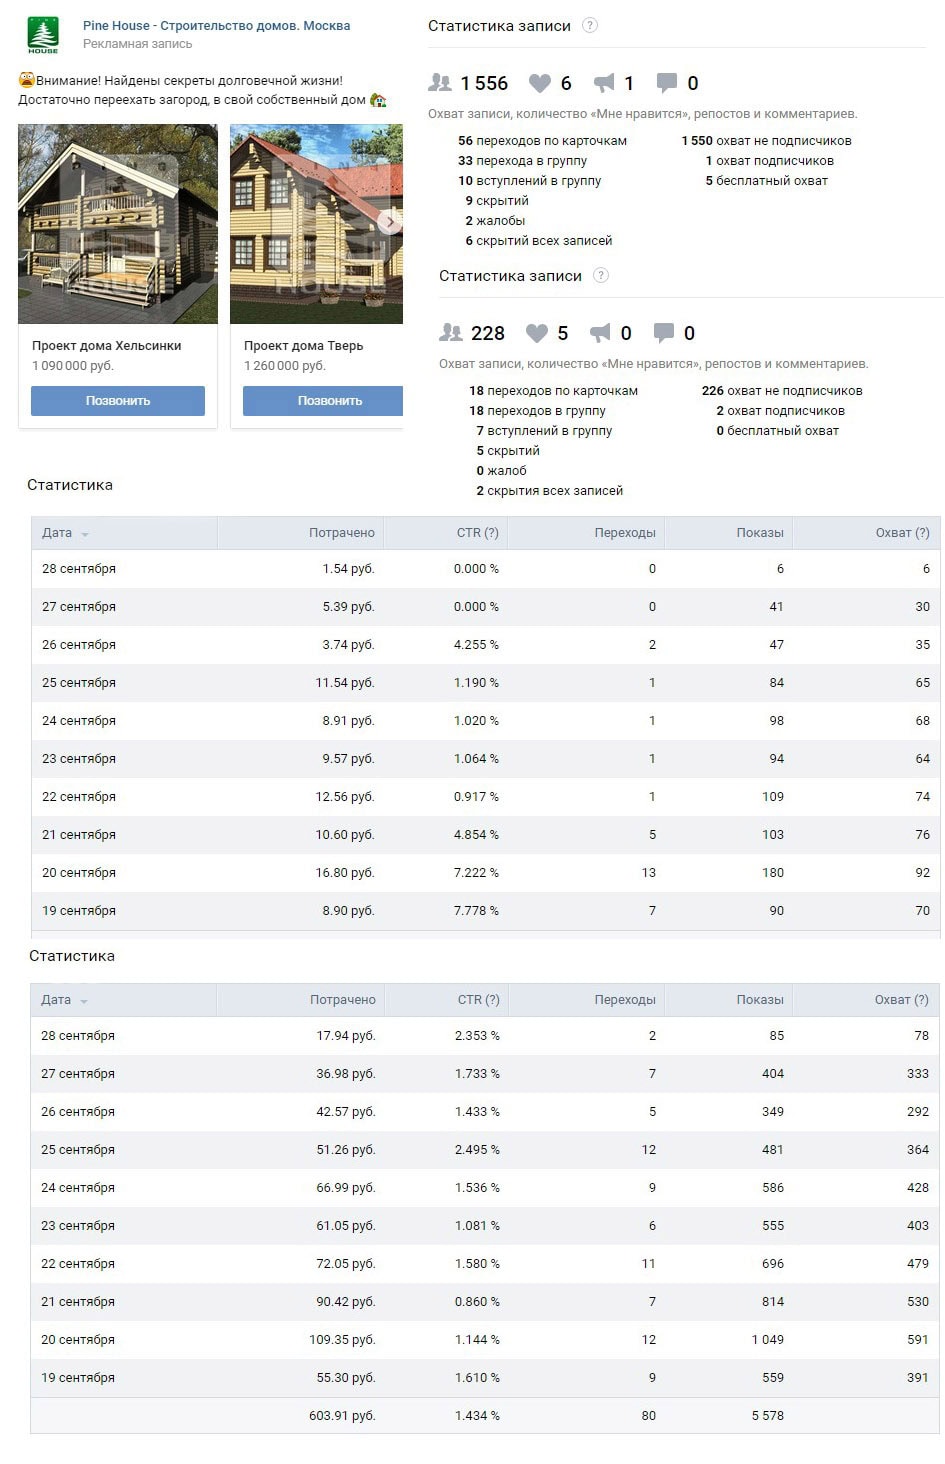Click the Pine House logo avatar
Screen dimensions: 945x1464
(x=42, y=35)
